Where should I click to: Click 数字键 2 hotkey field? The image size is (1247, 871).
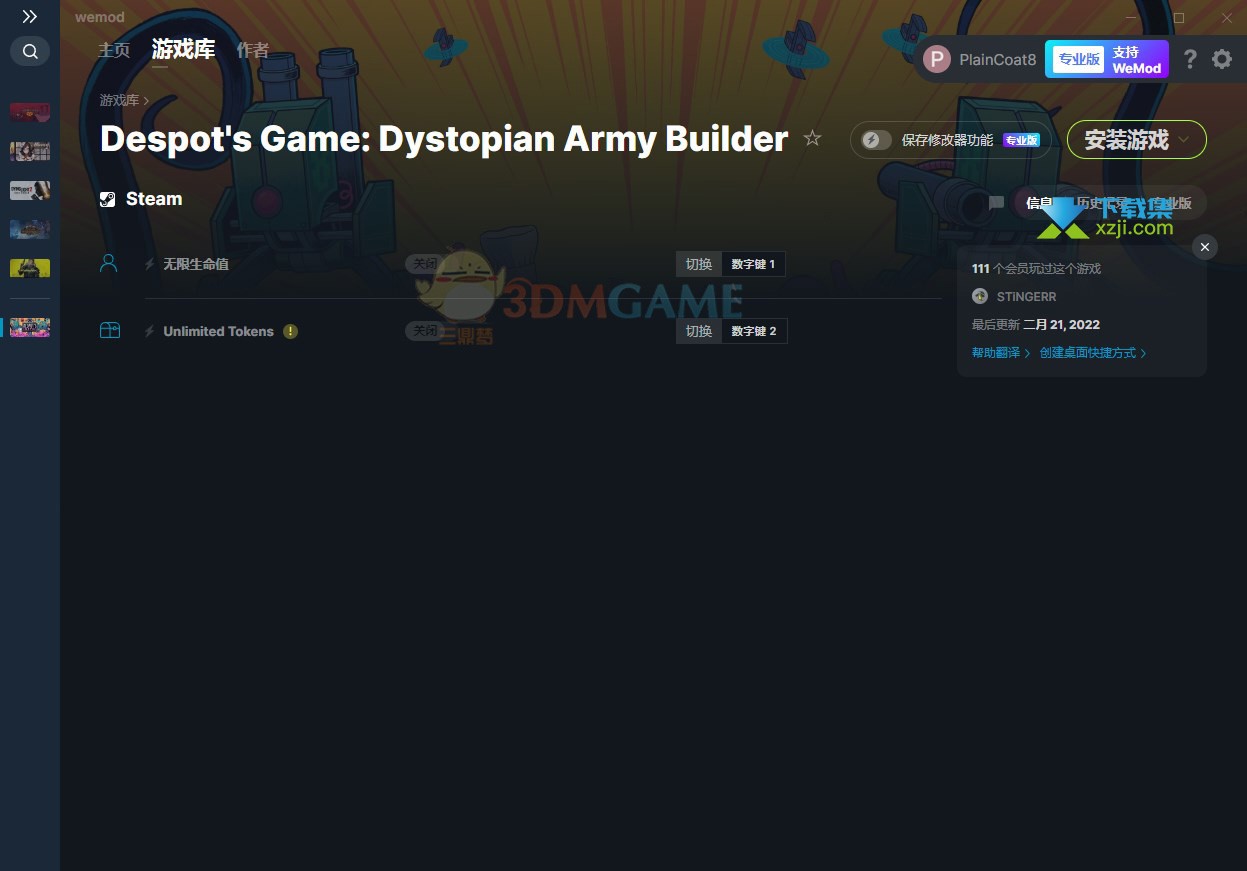point(754,331)
